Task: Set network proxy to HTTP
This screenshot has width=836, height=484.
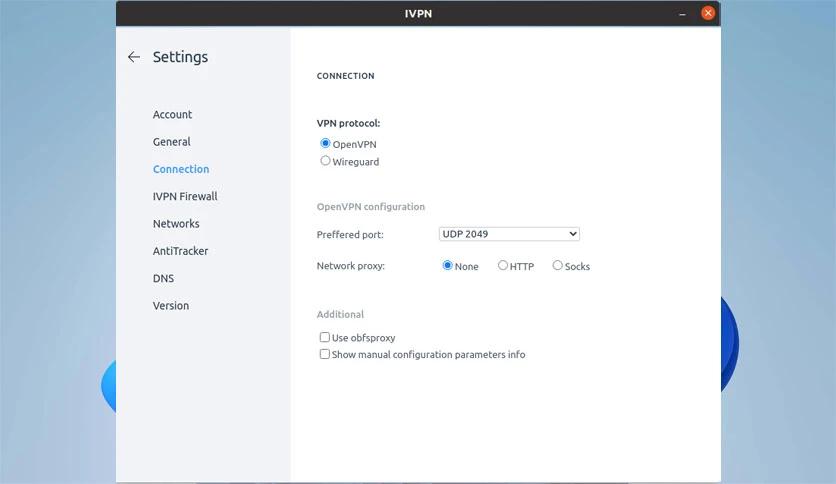Action: [503, 265]
